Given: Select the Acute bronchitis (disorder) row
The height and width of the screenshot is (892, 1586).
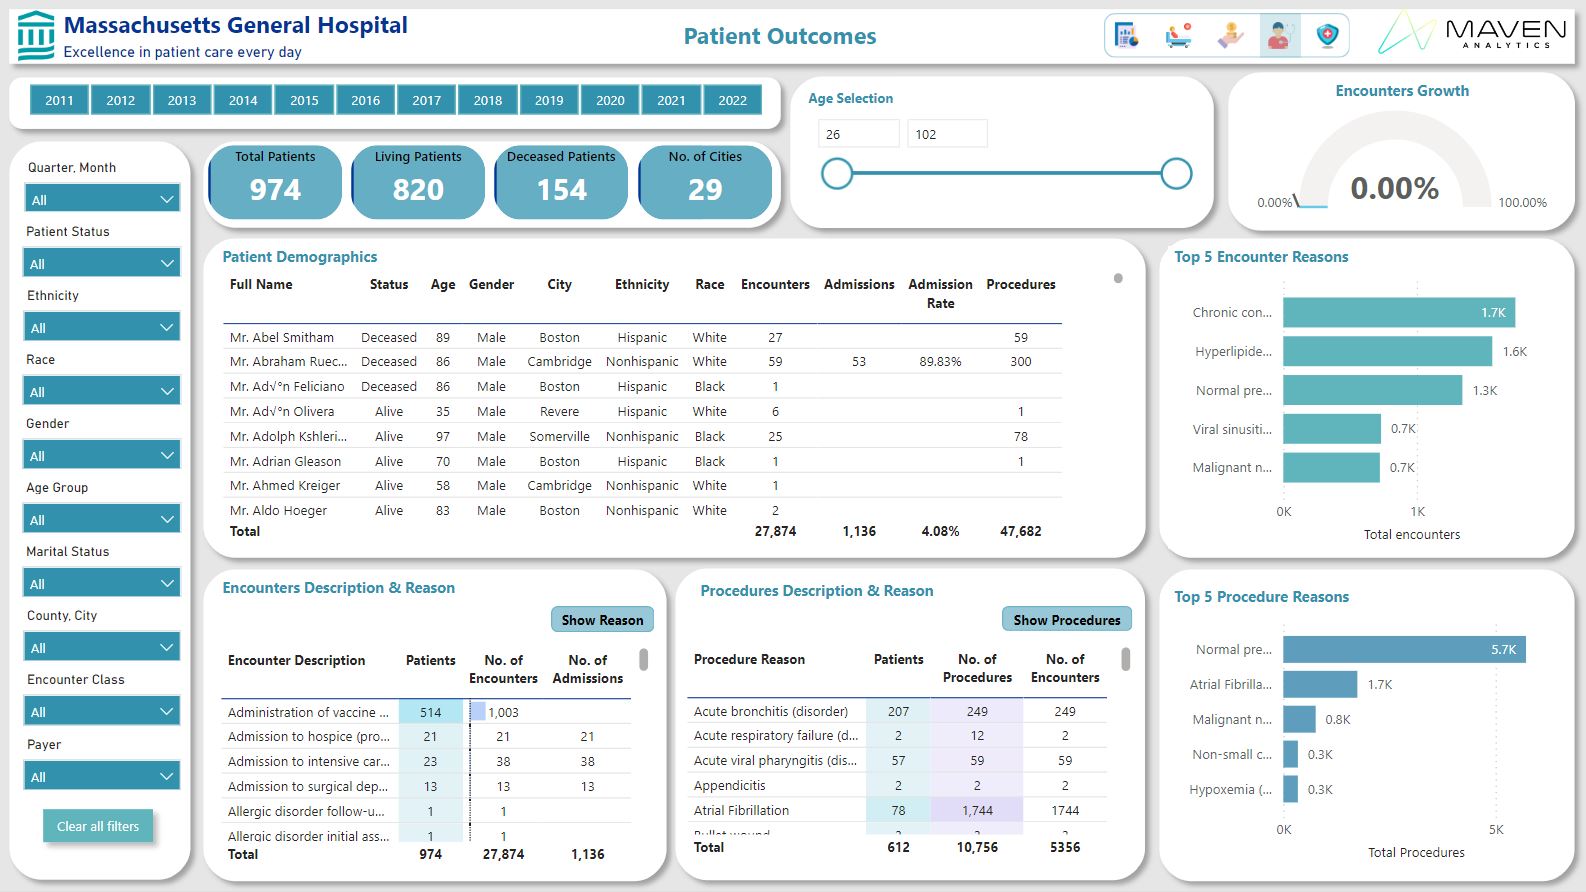Looking at the screenshot, I should tap(897, 711).
